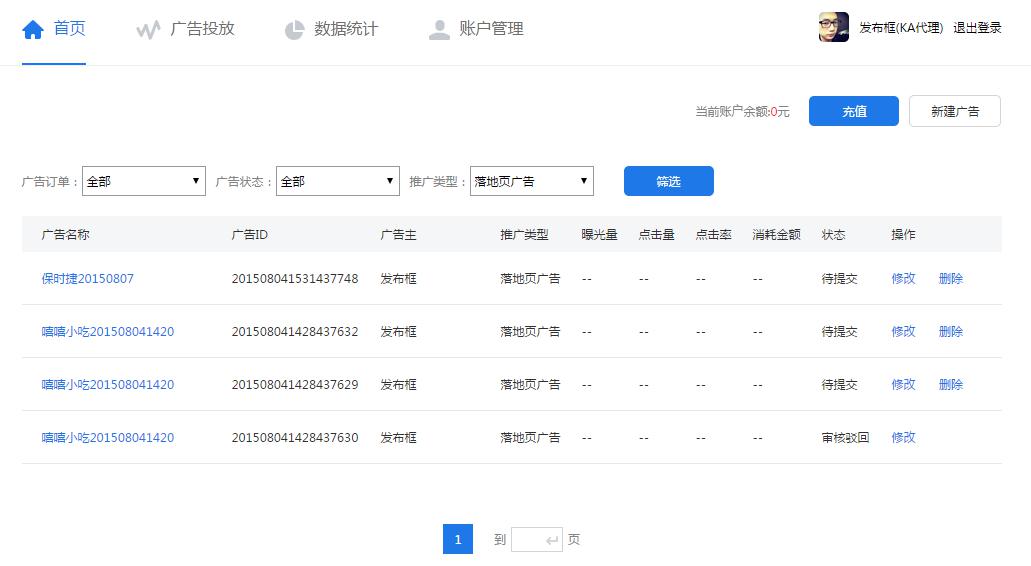Click the 广告名称 column header
Screen dimensions: 1031x566
[x=65, y=235]
